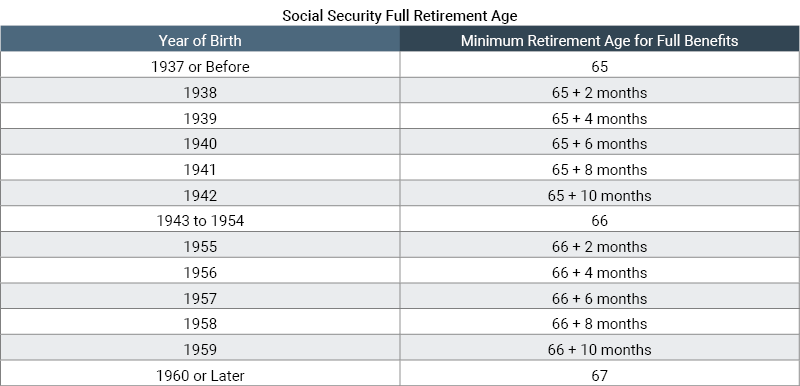
Task: Click the 65 + 6 months cell
Action: tap(599, 144)
